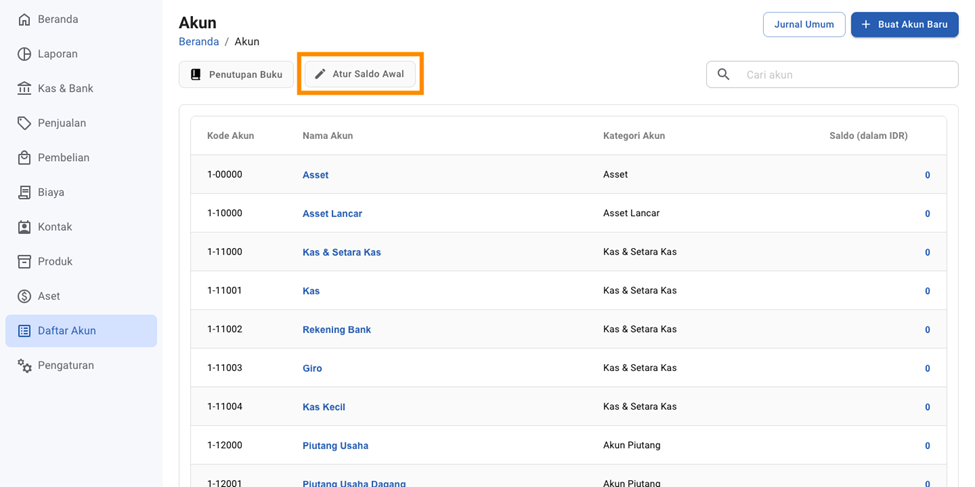Image resolution: width=975 pixels, height=487 pixels.
Task: Click the Kas & Bank building icon
Action: [x=24, y=88]
